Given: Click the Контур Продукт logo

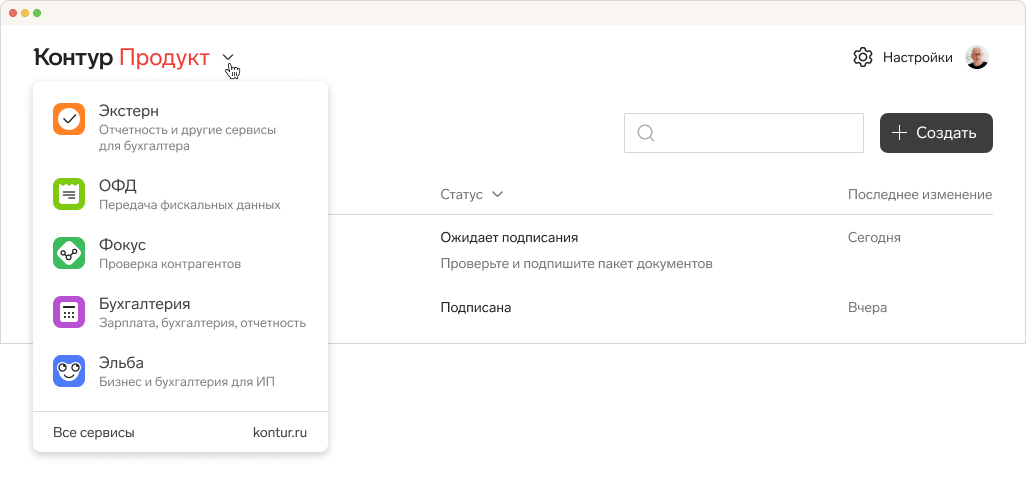Looking at the screenshot, I should pos(122,58).
